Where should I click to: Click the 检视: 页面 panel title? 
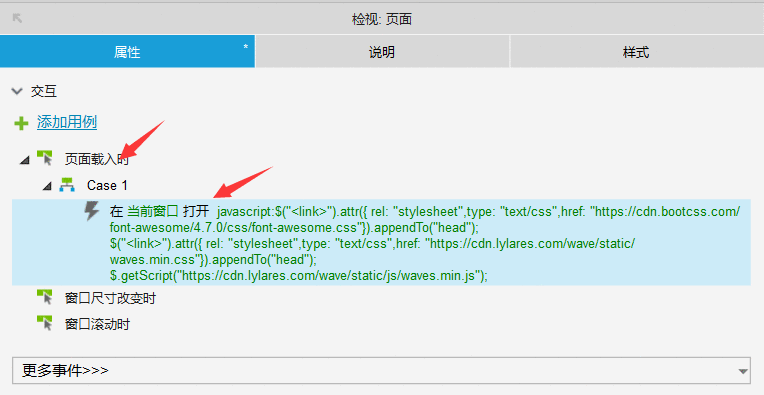382,19
